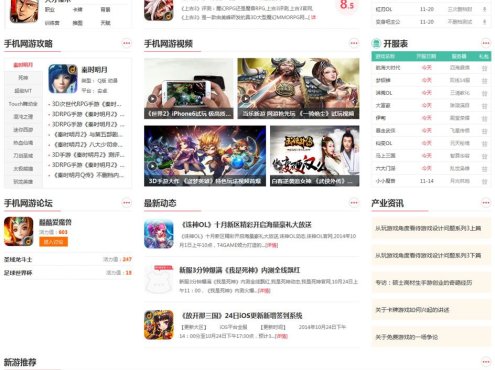Open 3D次世代RPG手游 article link

(87, 104)
